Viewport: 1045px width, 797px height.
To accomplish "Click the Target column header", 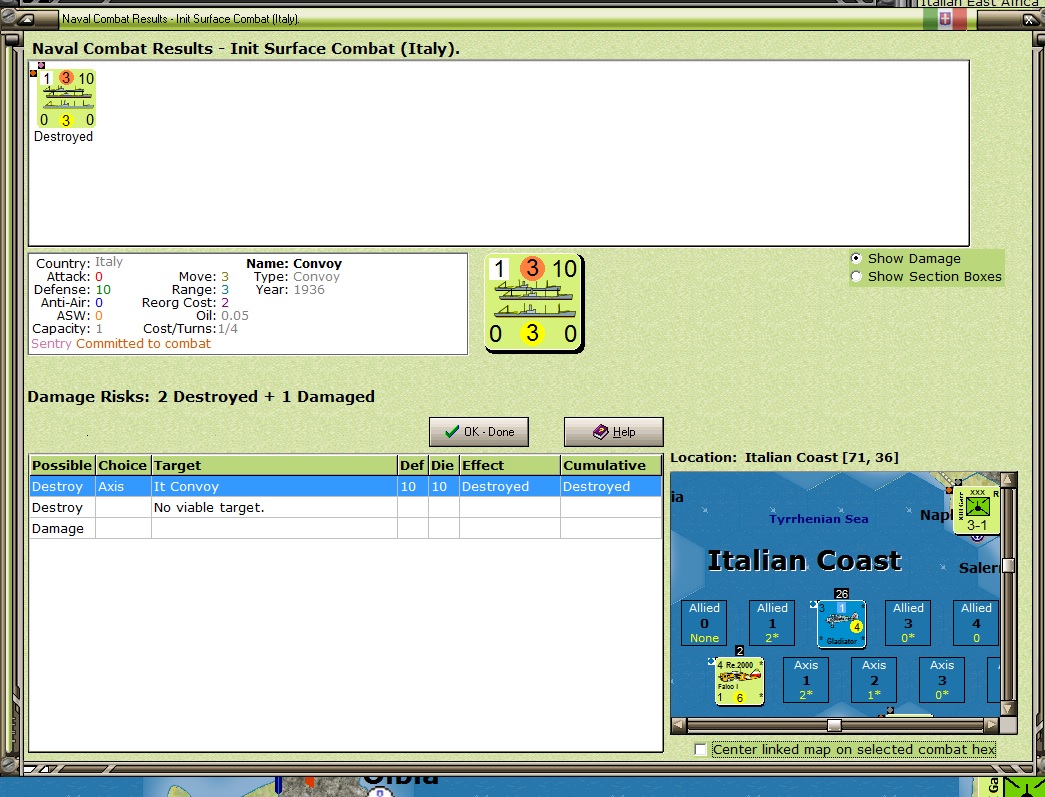I will [274, 465].
